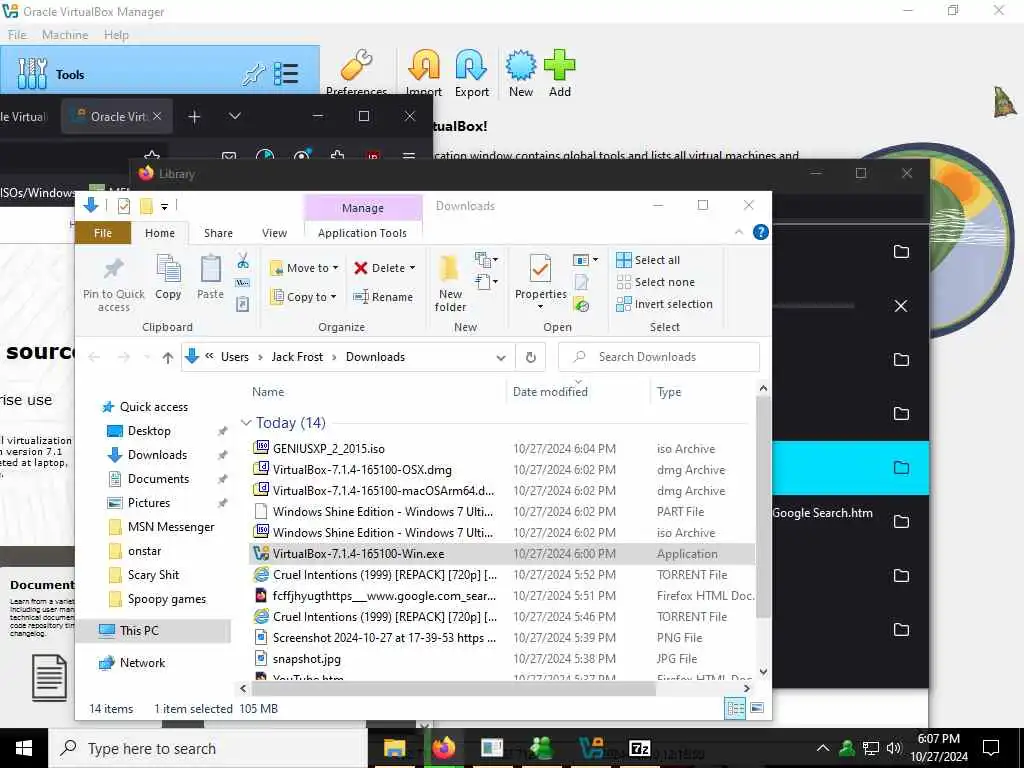
Task: Click the Export icon in VirtualBox Manager
Action: pyautogui.click(x=472, y=65)
